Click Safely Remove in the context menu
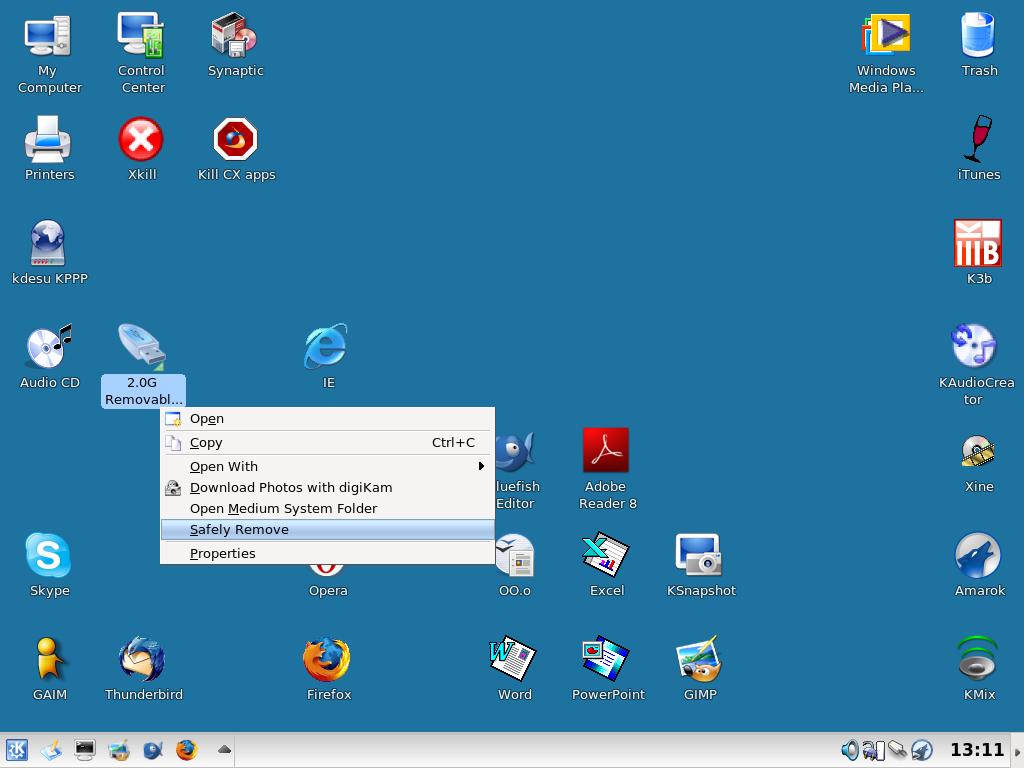This screenshot has height=768, width=1024. 327,530
